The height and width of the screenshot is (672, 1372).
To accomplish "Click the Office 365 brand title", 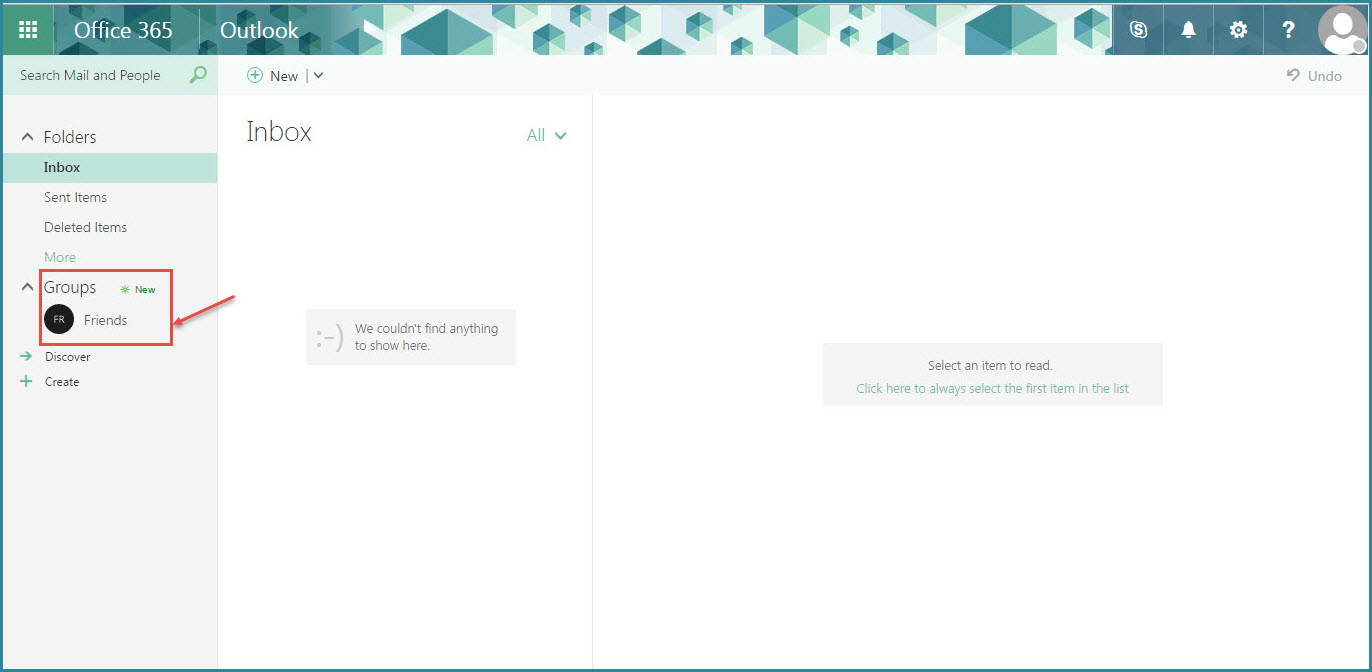I will coord(123,30).
